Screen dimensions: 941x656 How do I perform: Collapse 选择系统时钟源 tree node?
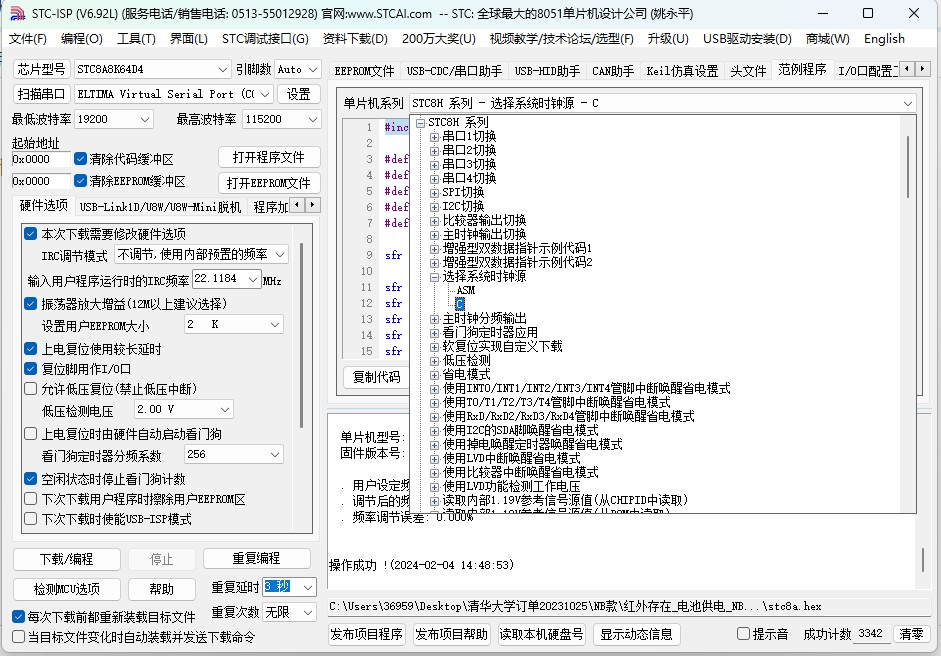[434, 277]
